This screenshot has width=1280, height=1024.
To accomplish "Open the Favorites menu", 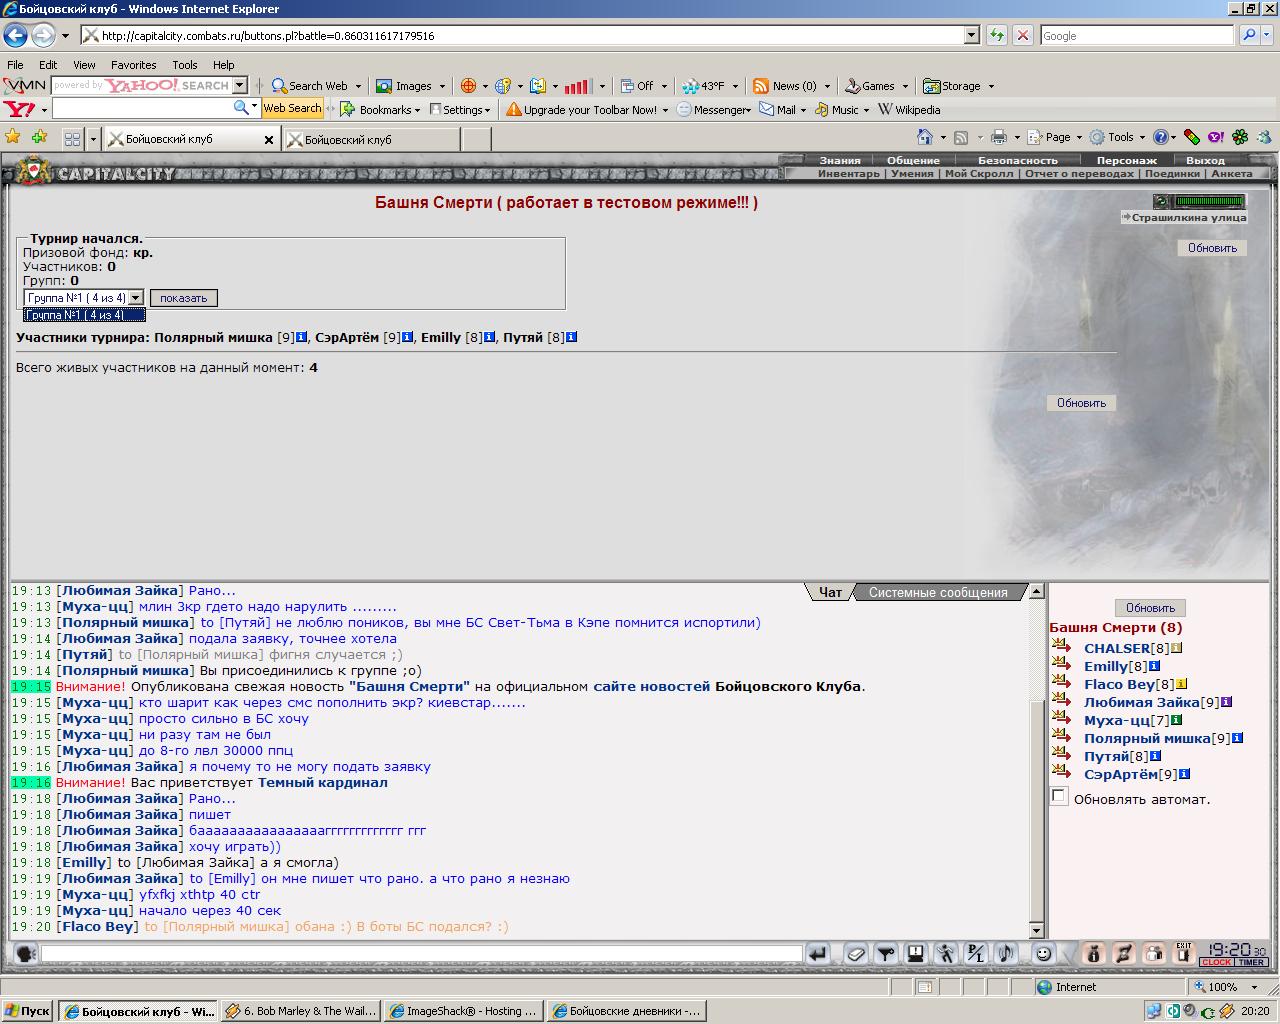I will 133,64.
